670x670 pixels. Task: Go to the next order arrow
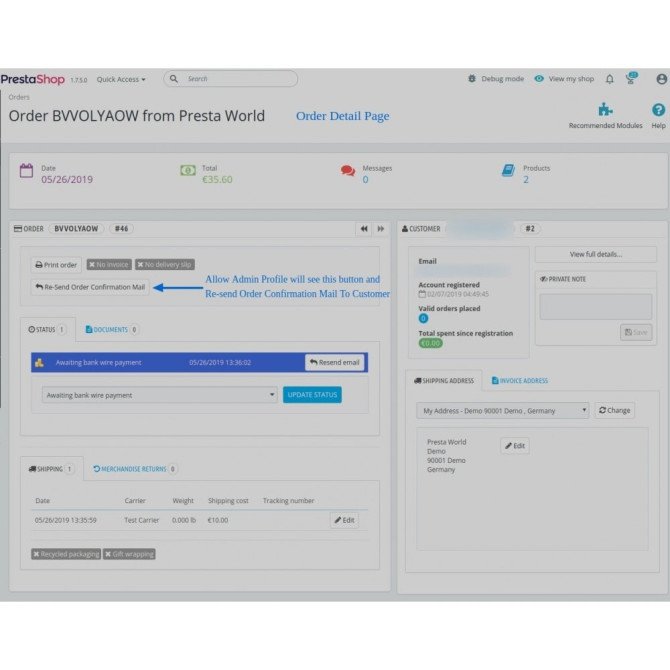380,229
